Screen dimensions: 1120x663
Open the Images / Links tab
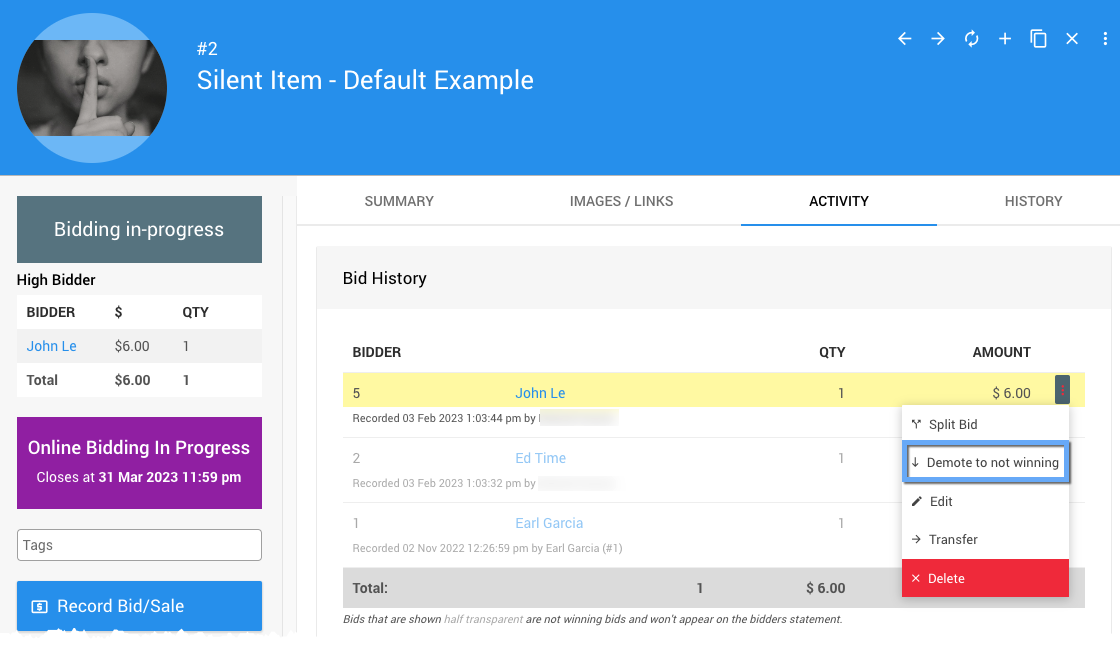coord(621,201)
